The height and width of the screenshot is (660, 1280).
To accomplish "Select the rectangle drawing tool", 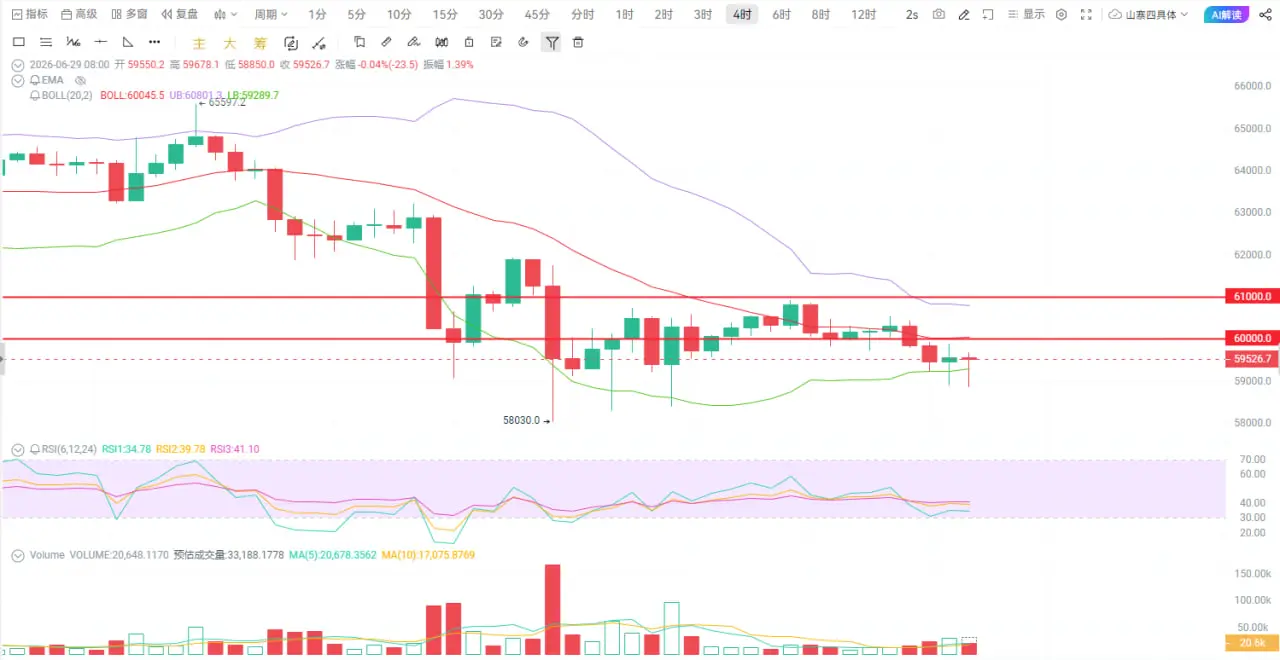I will tap(18, 42).
